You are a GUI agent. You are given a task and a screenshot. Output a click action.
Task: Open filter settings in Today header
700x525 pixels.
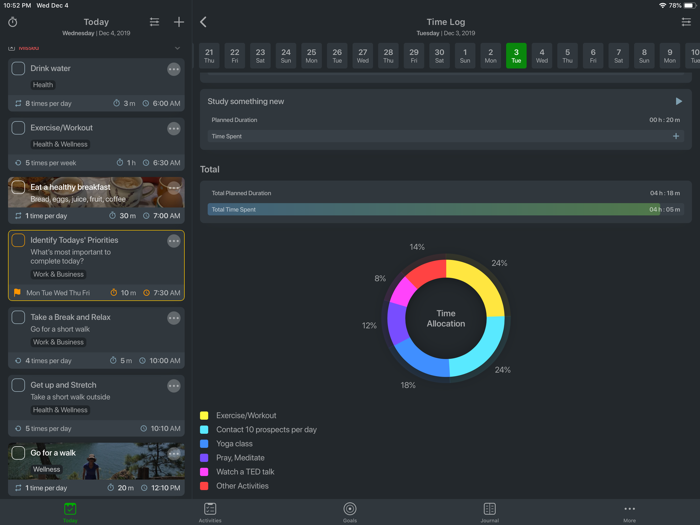[x=154, y=22]
